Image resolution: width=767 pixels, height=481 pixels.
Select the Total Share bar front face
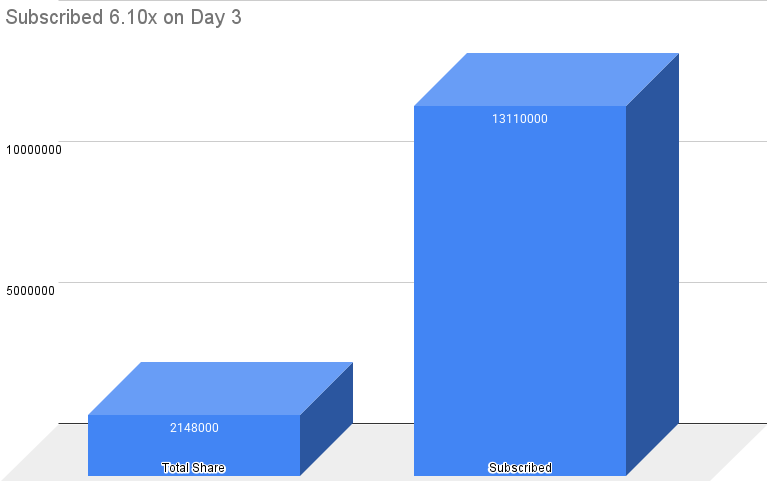pos(194,447)
